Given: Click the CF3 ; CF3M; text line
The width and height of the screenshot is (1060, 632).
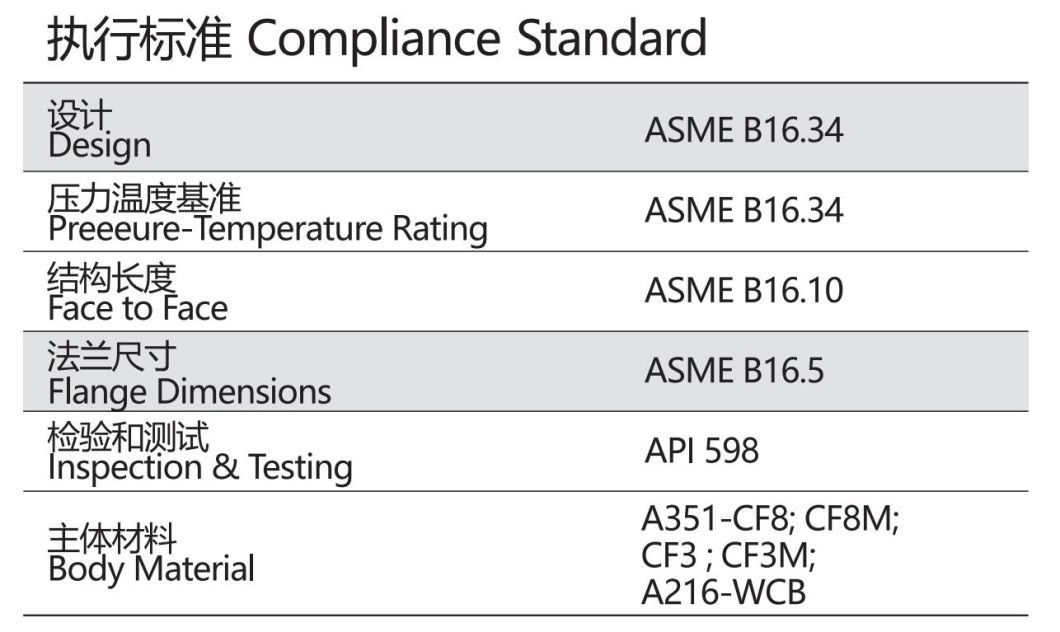Looking at the screenshot, I should tap(729, 556).
